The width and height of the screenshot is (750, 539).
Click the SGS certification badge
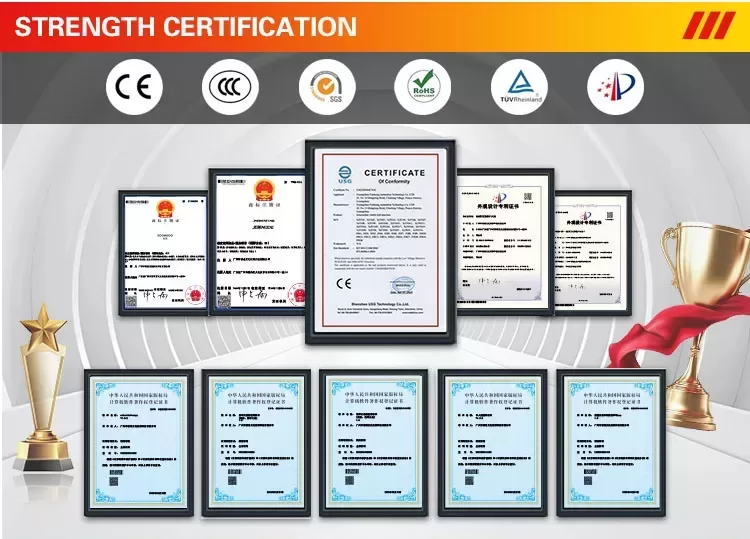tap(327, 87)
